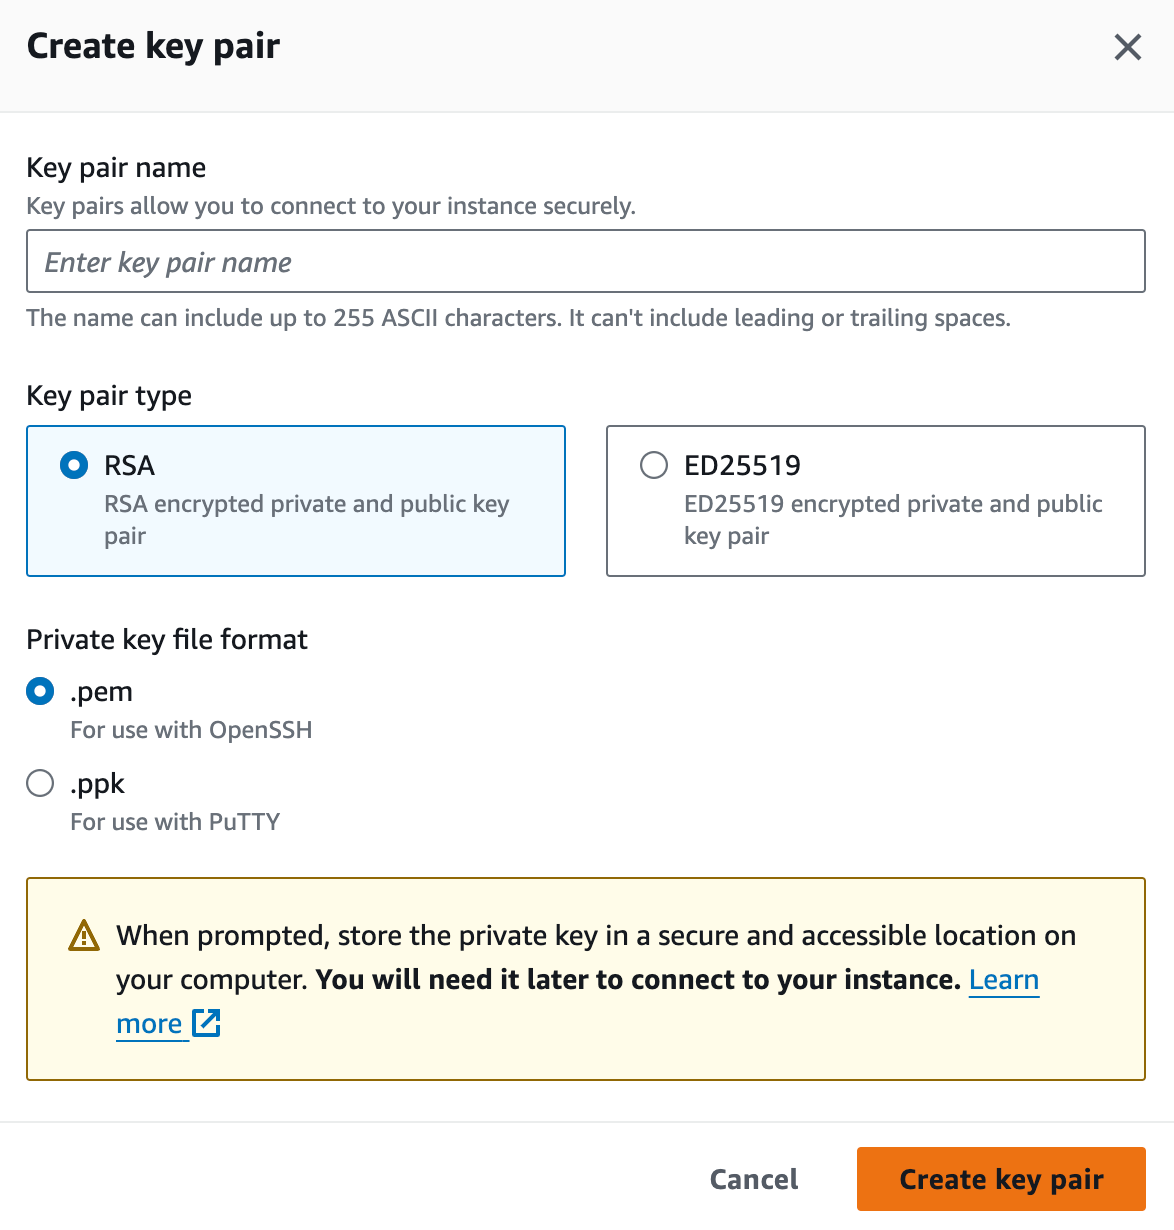Choose the .pem private key format
The height and width of the screenshot is (1230, 1174).
tap(39, 691)
